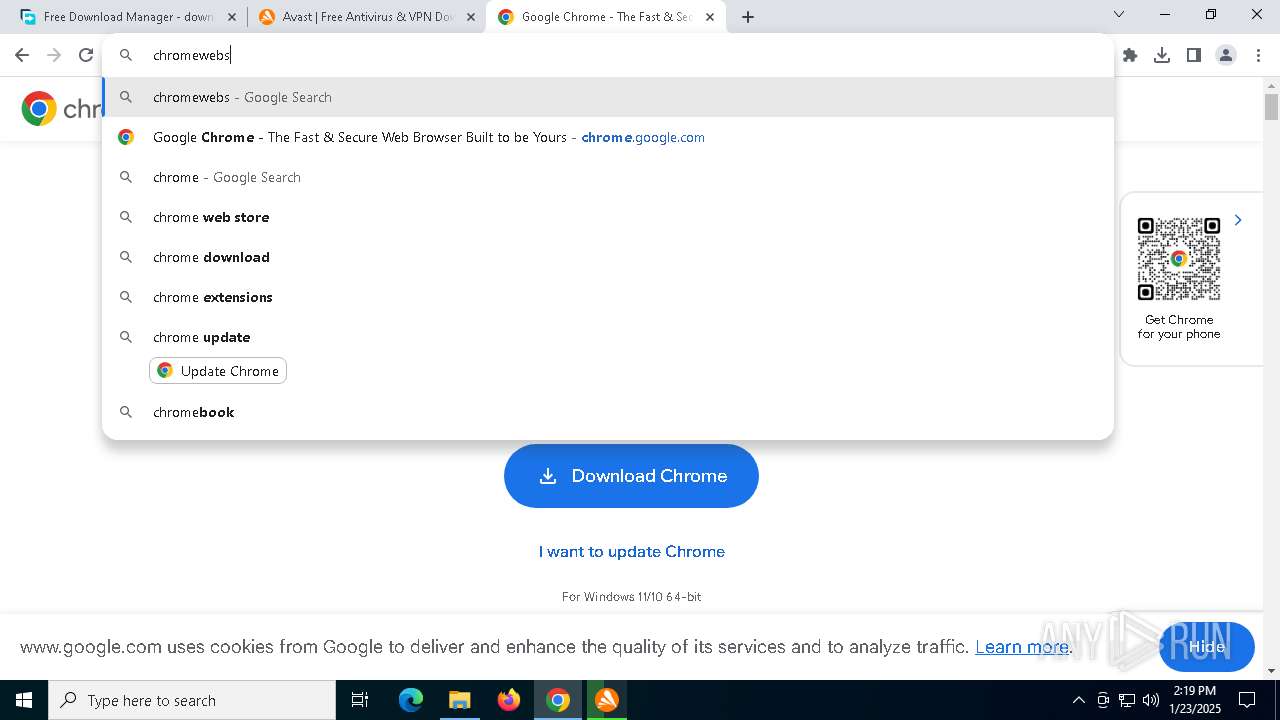The width and height of the screenshot is (1280, 720).
Task: Open a new tab with plus button
Action: 748,17
